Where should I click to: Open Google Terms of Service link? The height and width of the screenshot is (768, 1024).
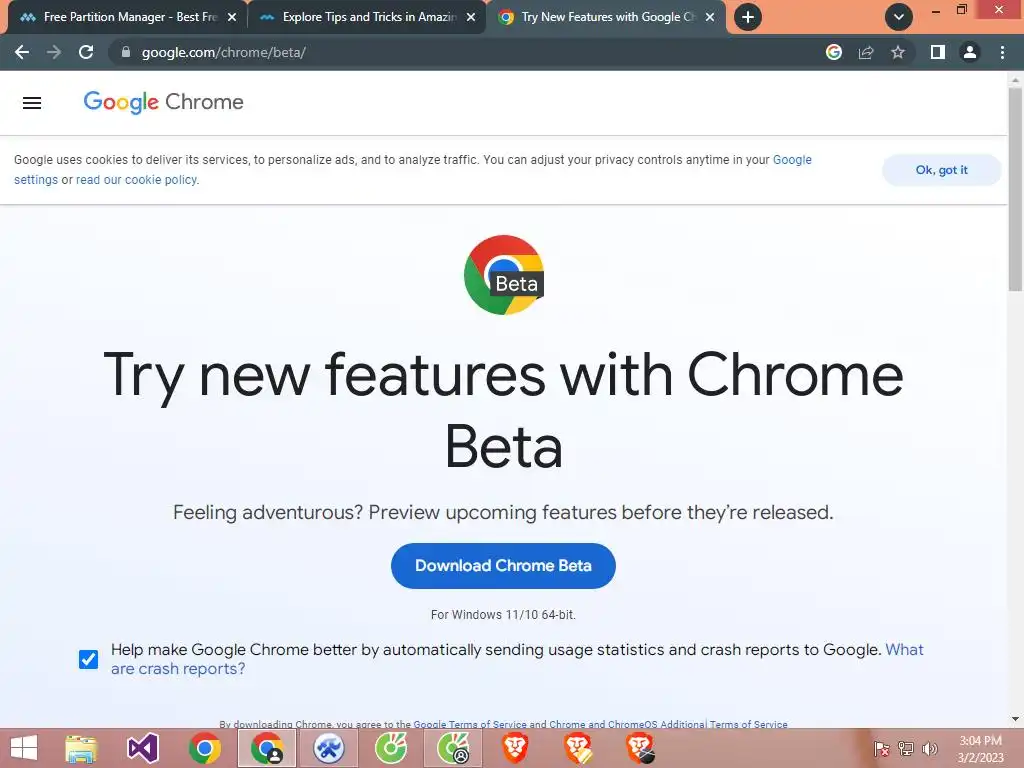[470, 724]
